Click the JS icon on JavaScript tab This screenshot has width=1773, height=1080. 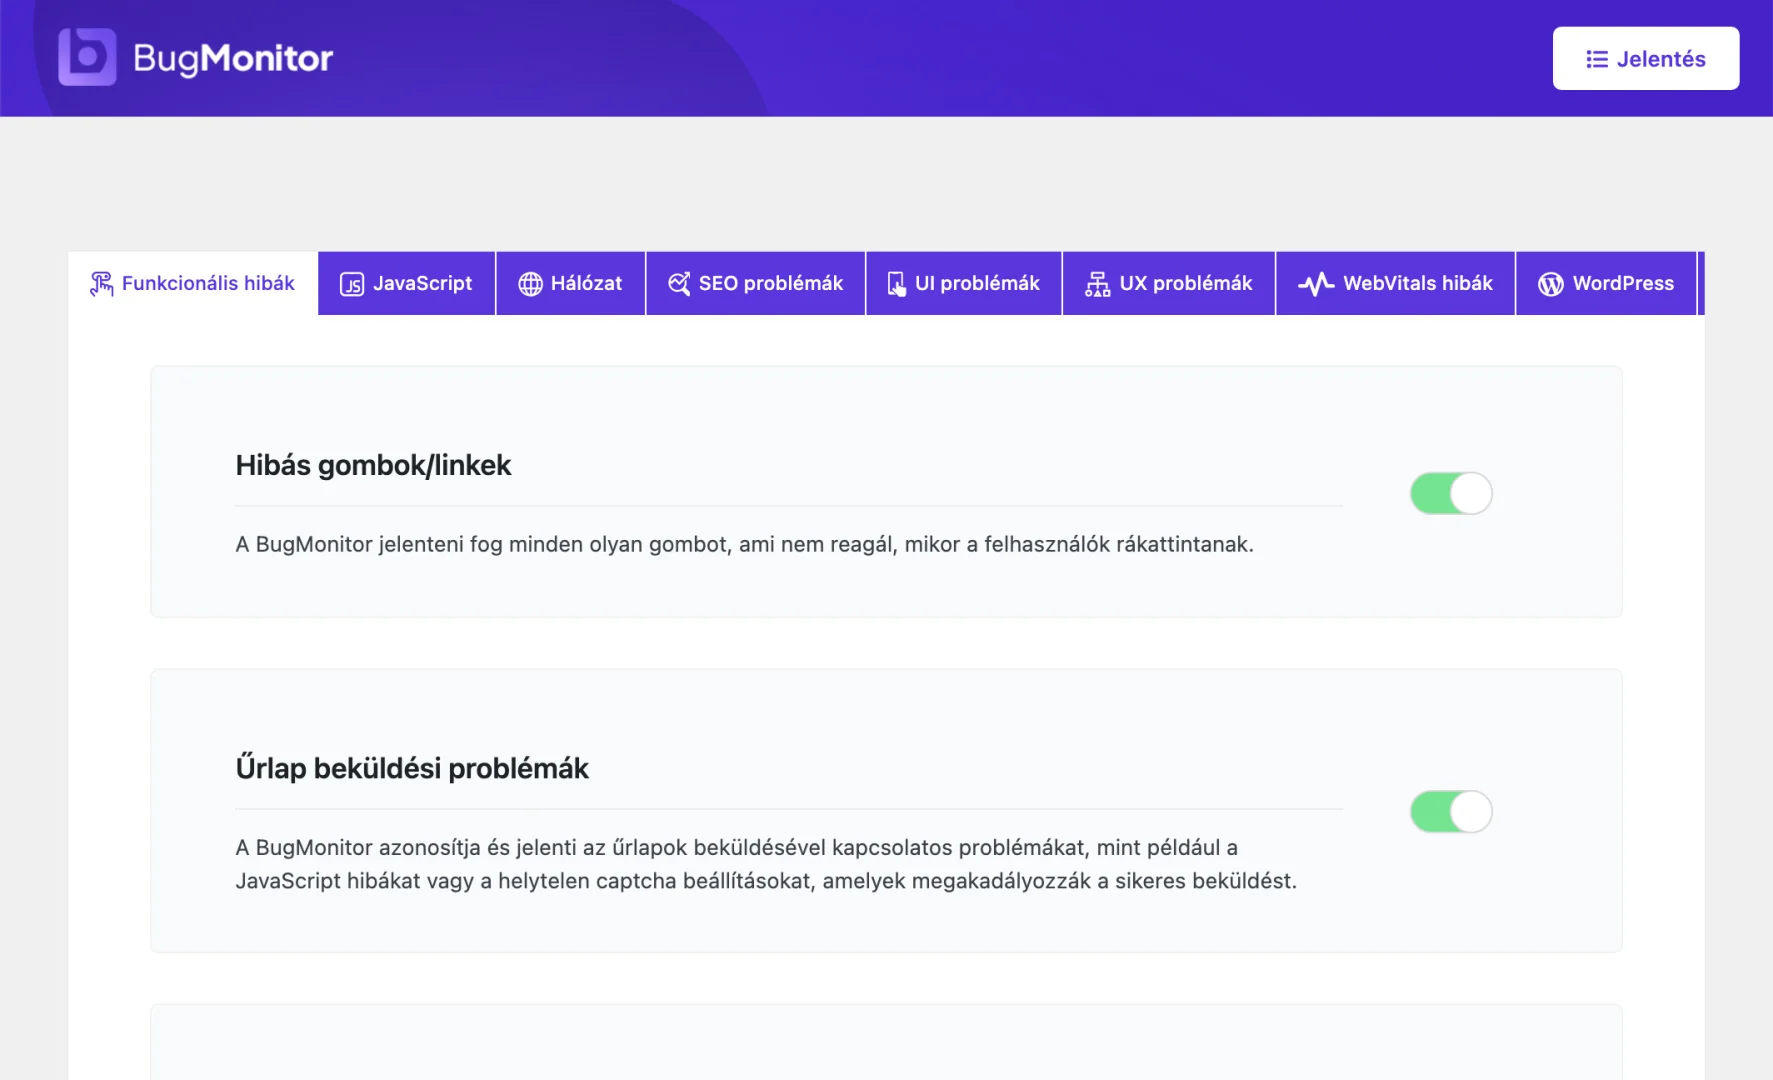point(352,284)
